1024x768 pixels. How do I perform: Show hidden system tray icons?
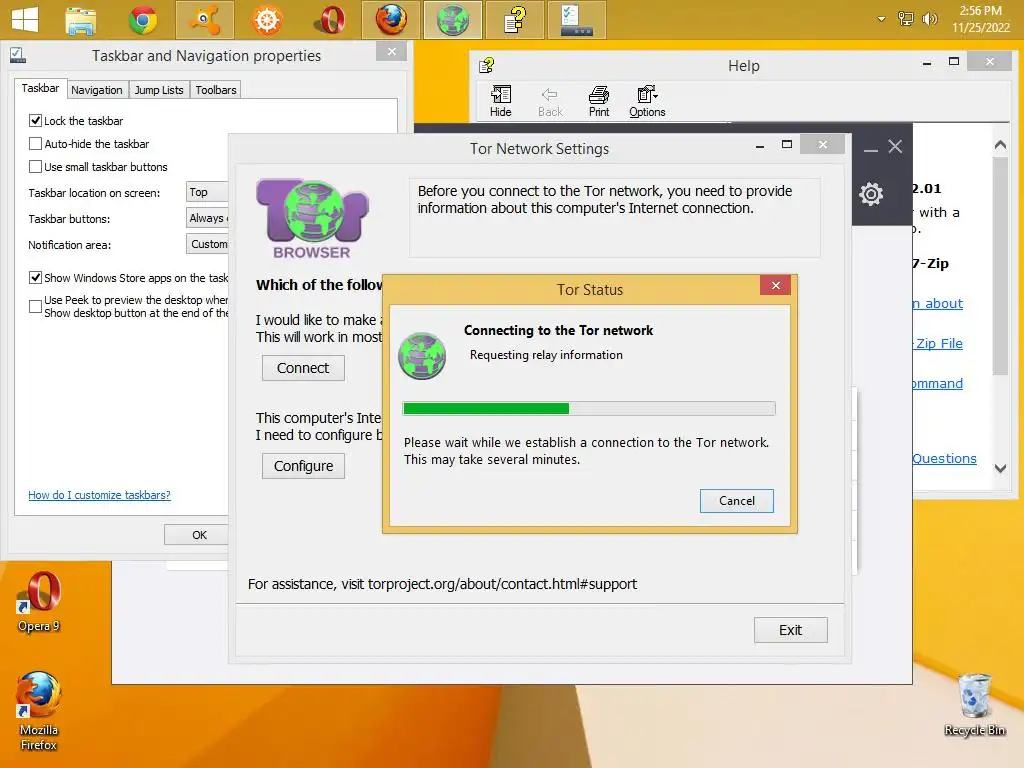point(881,19)
